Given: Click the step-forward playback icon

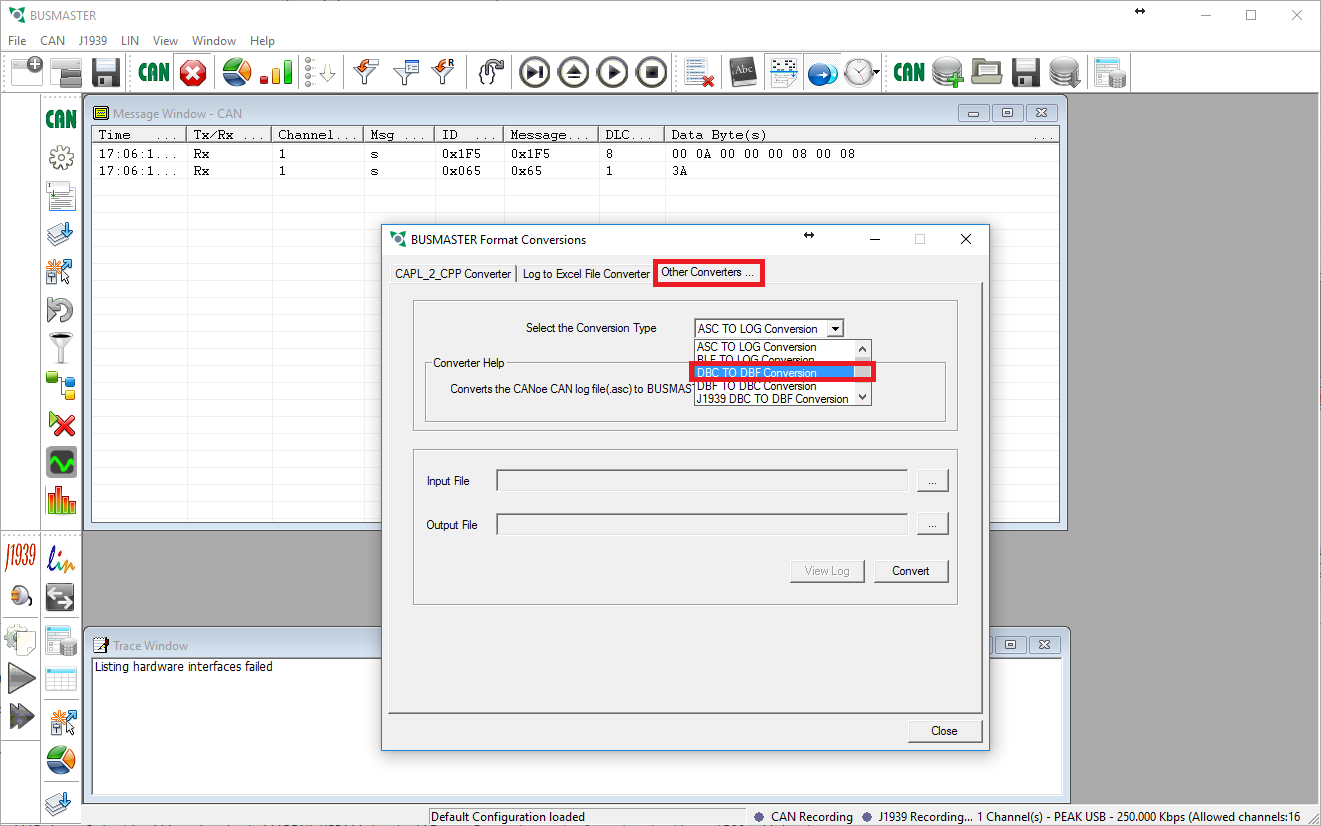Looking at the screenshot, I should 535,72.
